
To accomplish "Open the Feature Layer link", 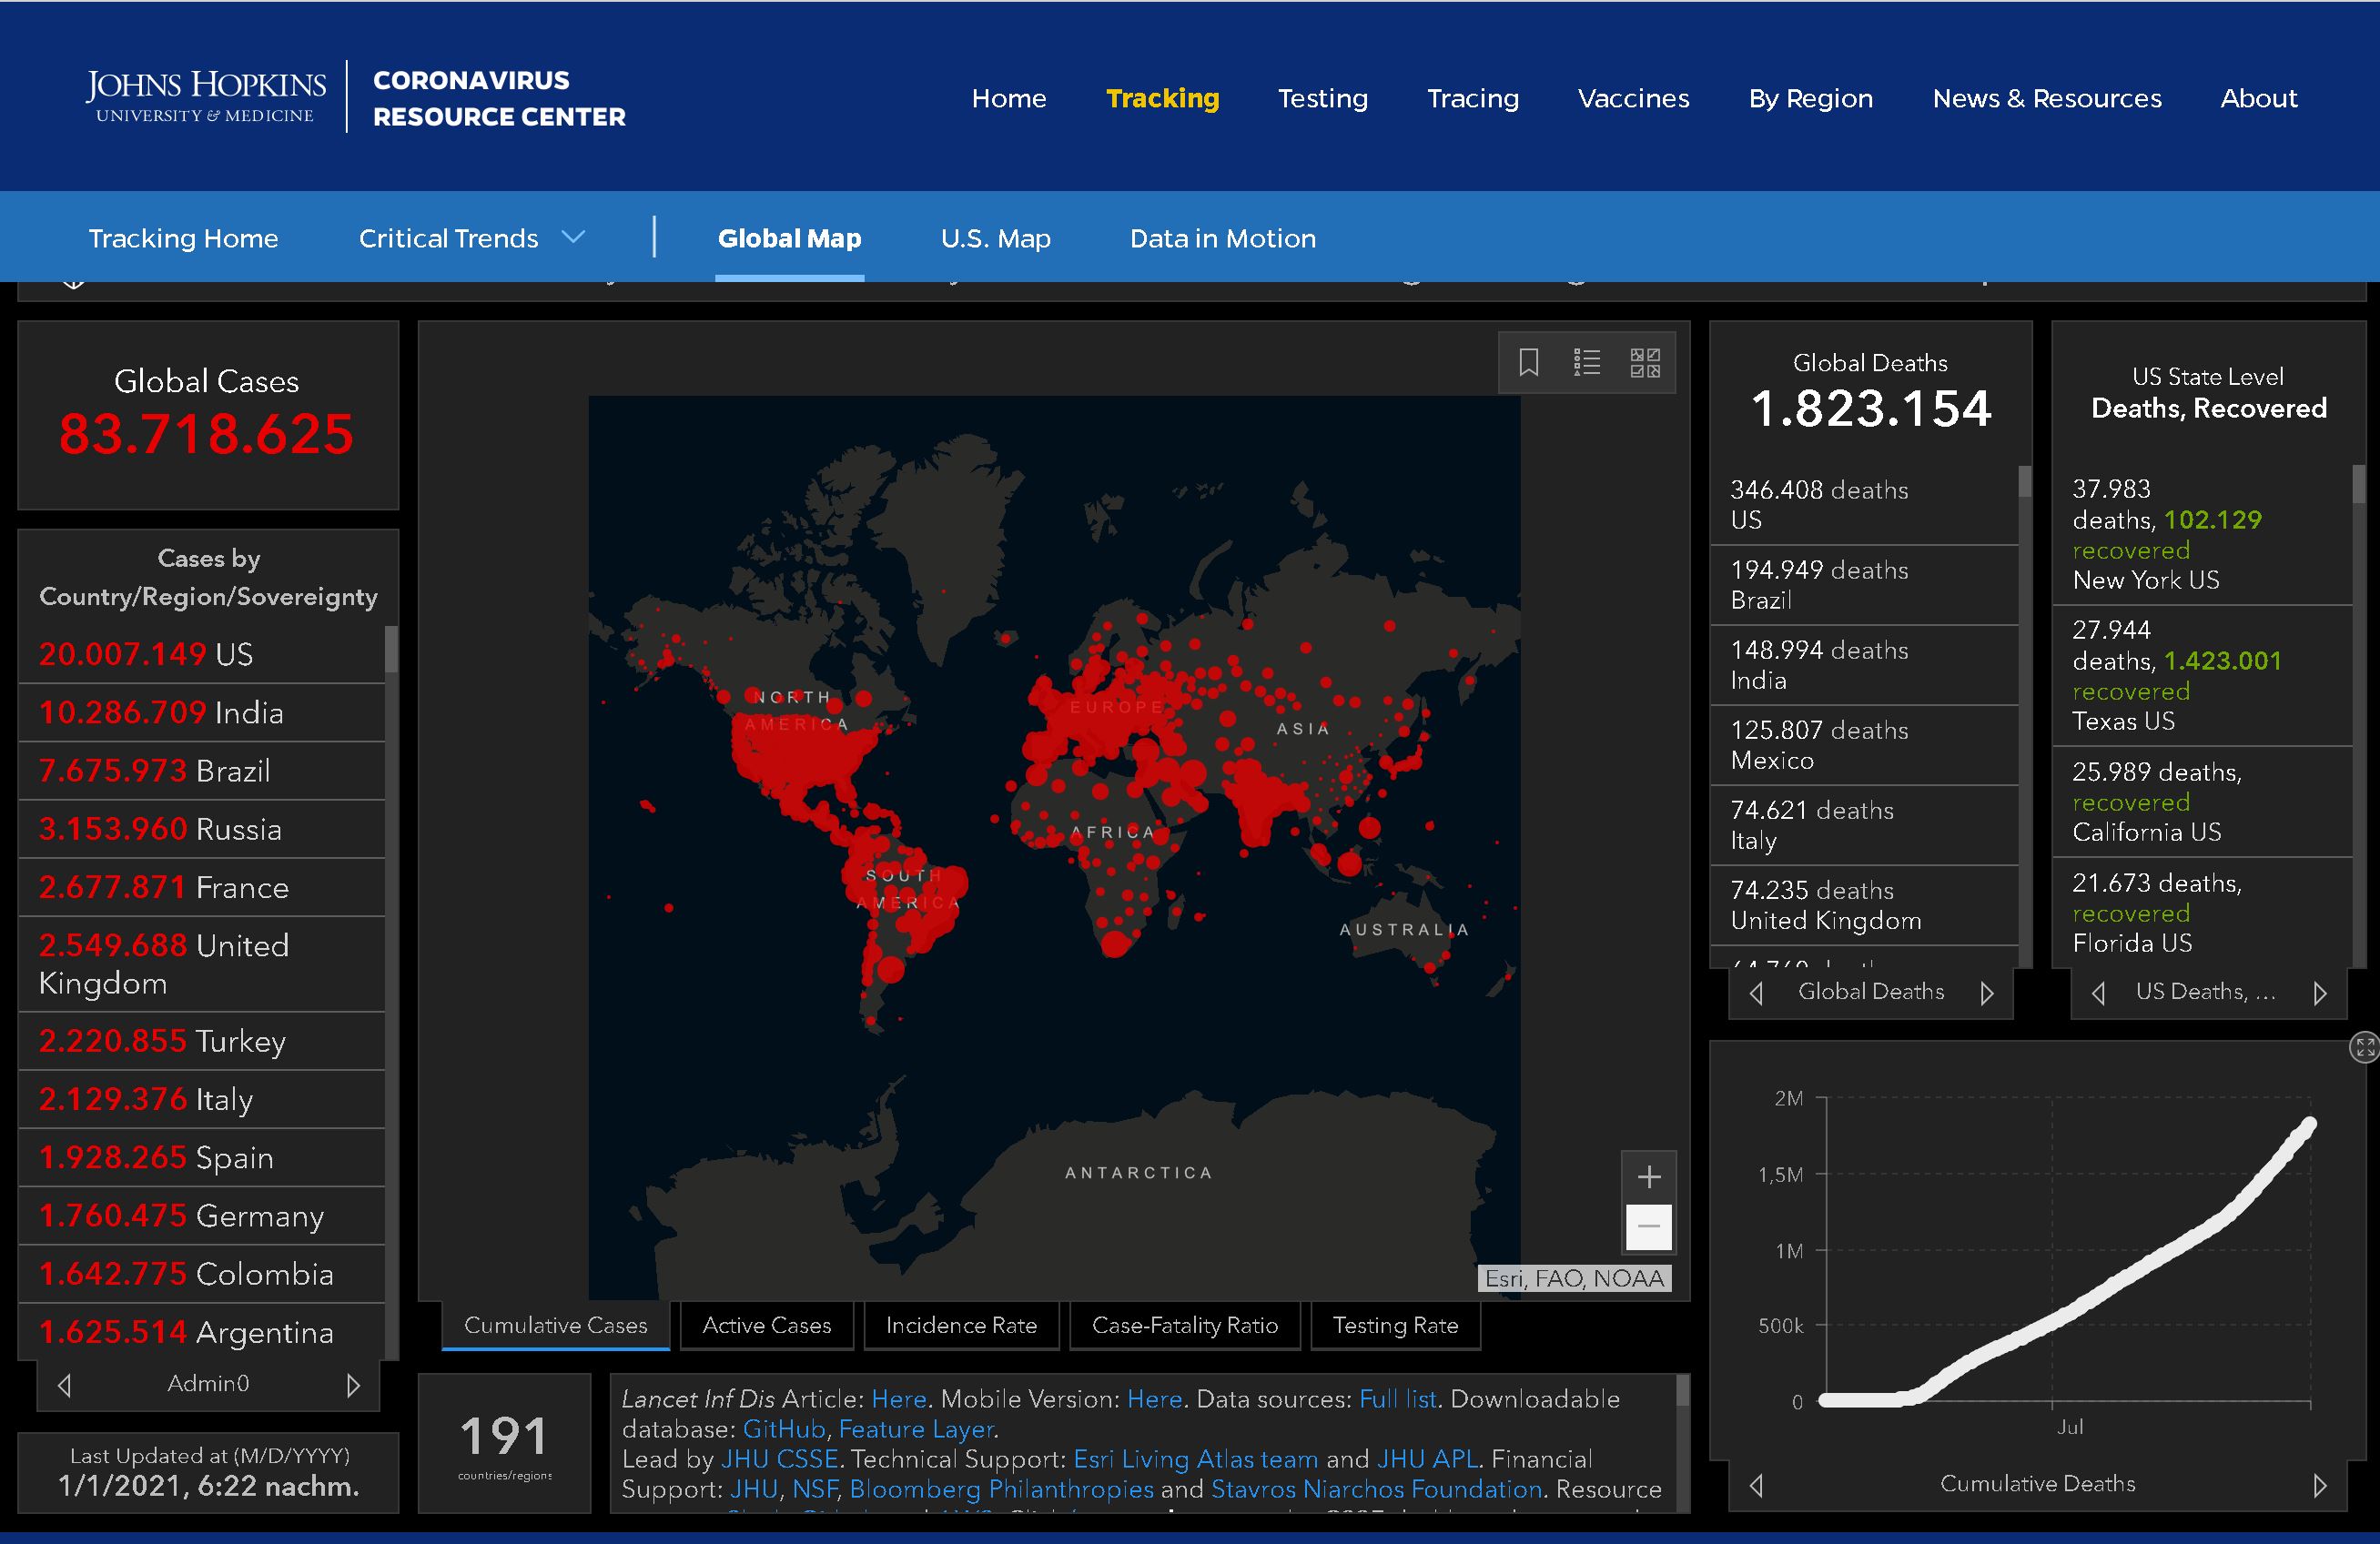I will click(x=917, y=1429).
